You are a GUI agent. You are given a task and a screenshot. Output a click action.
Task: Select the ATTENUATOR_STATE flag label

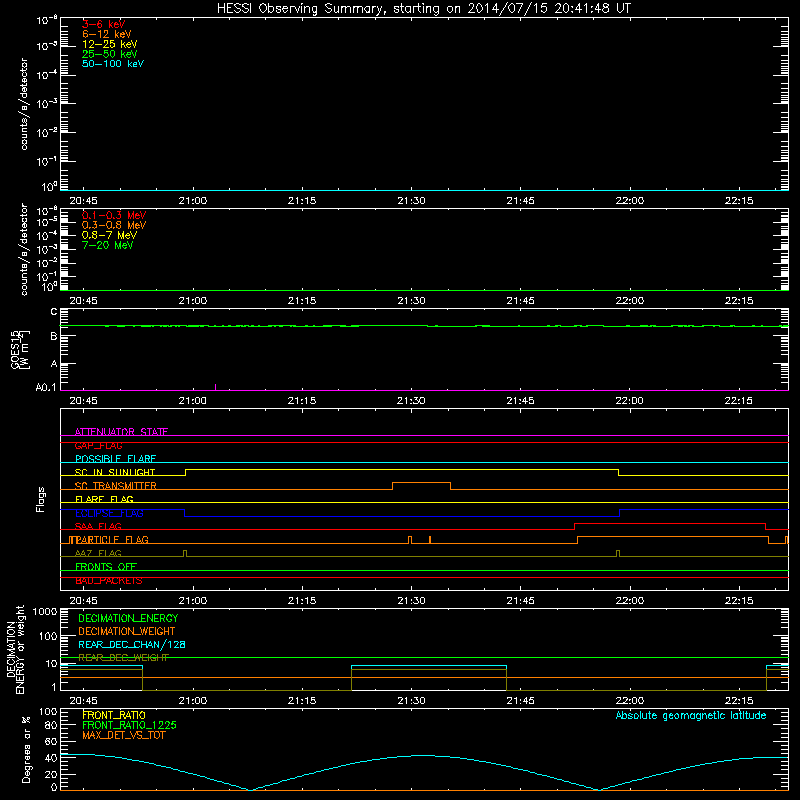coord(121,432)
